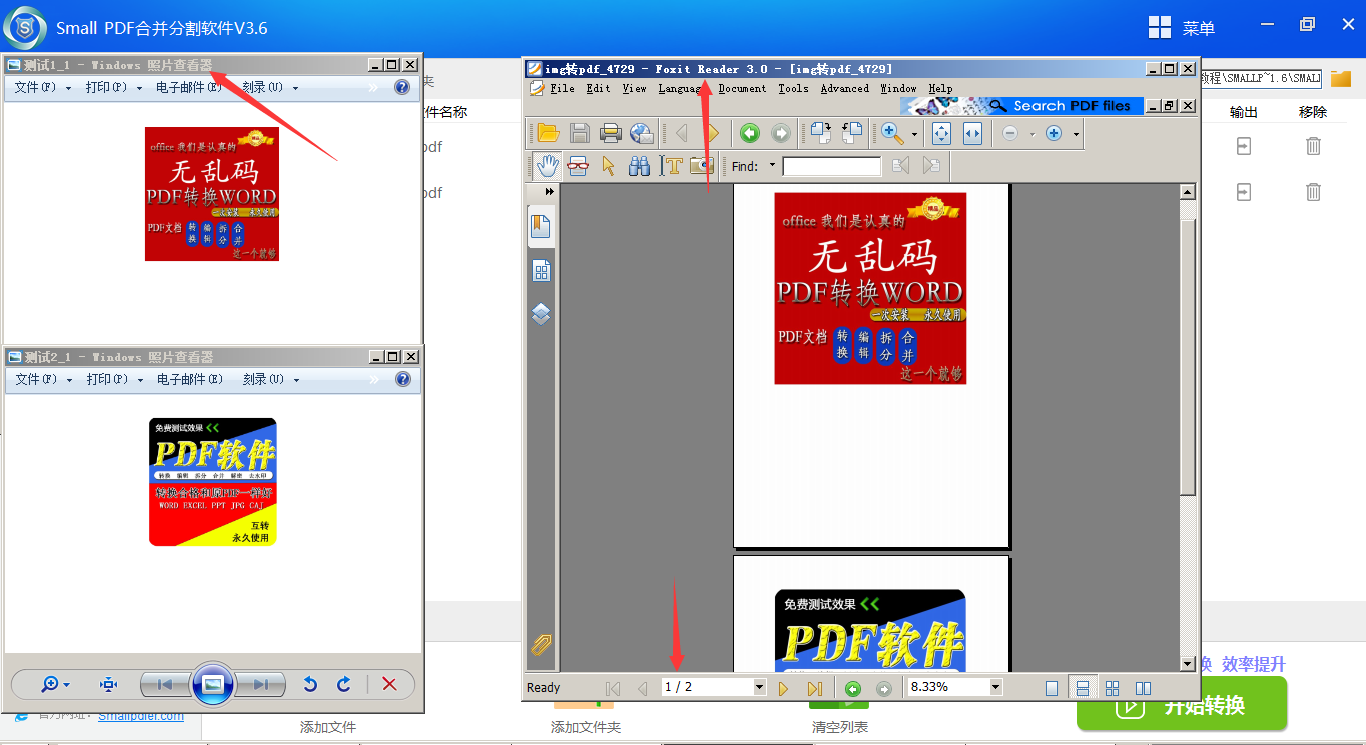Viewport: 1366px width, 745px height.
Task: Click the Open folder icon in Foxit toolbar
Action: coord(547,133)
